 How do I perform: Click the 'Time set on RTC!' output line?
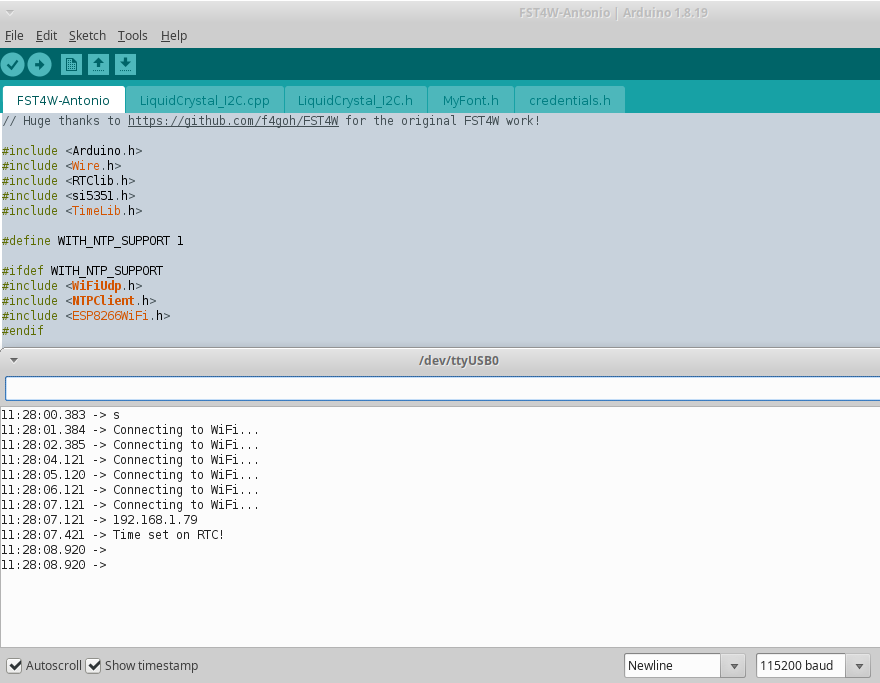coord(112,535)
